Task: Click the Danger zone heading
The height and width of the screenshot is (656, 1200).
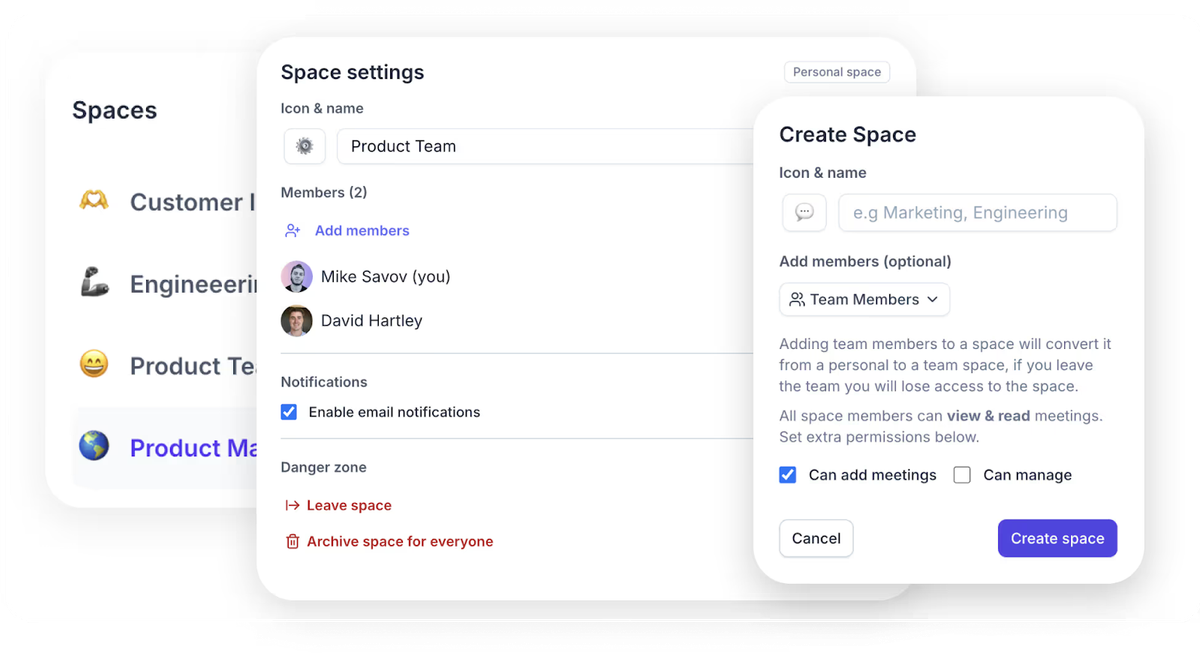Action: point(324,467)
